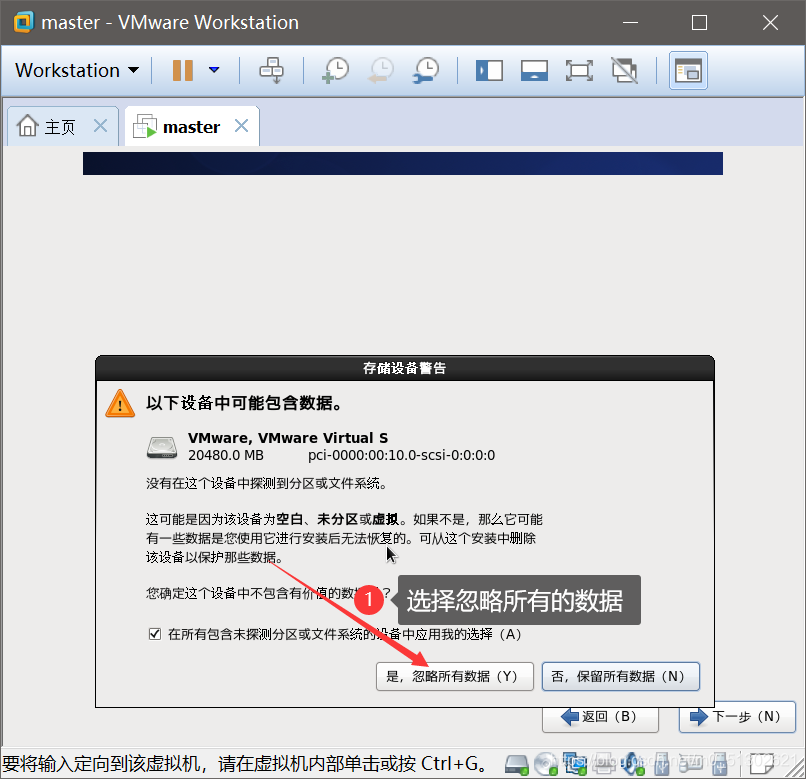
Task: Click 是，忽略所有数据 (Y) button
Action: pos(454,676)
